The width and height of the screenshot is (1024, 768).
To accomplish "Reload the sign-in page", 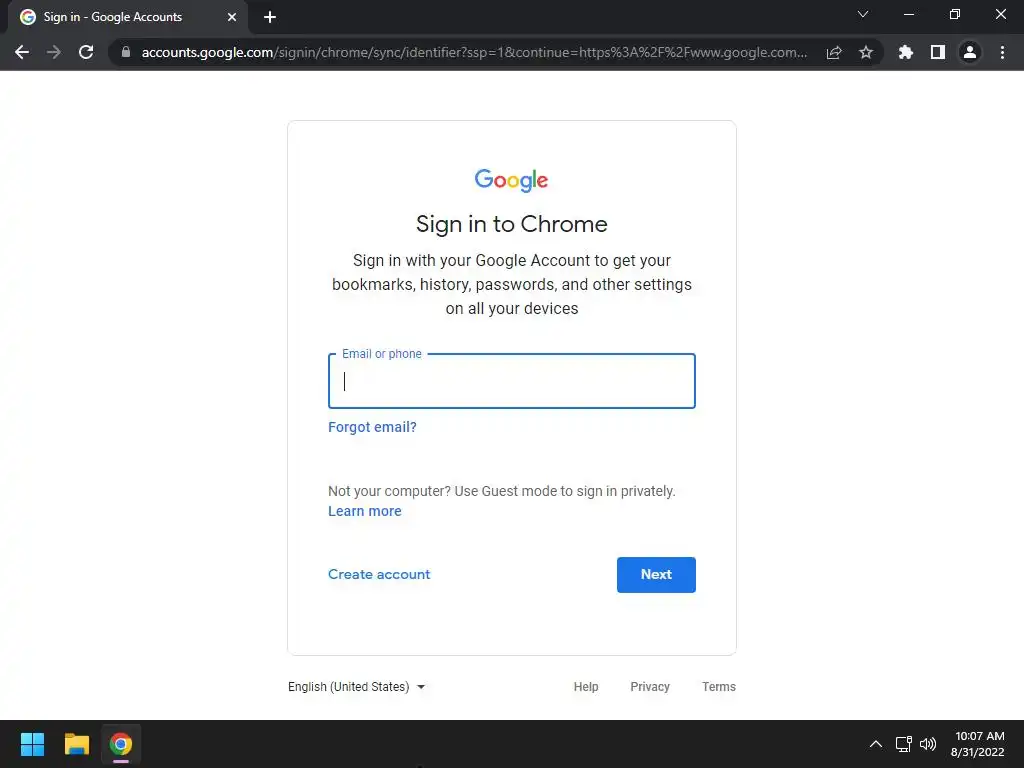I will point(86,52).
